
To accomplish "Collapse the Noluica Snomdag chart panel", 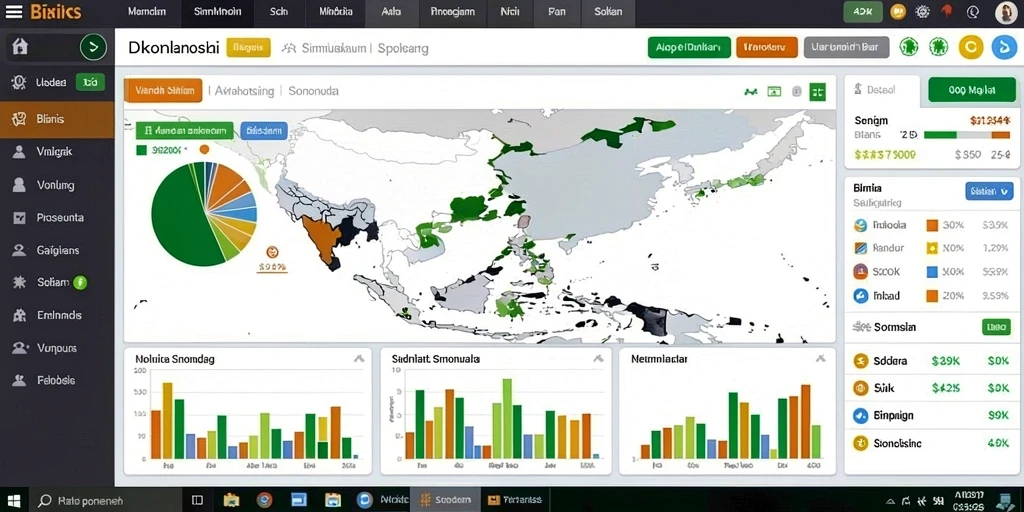I will [x=358, y=359].
